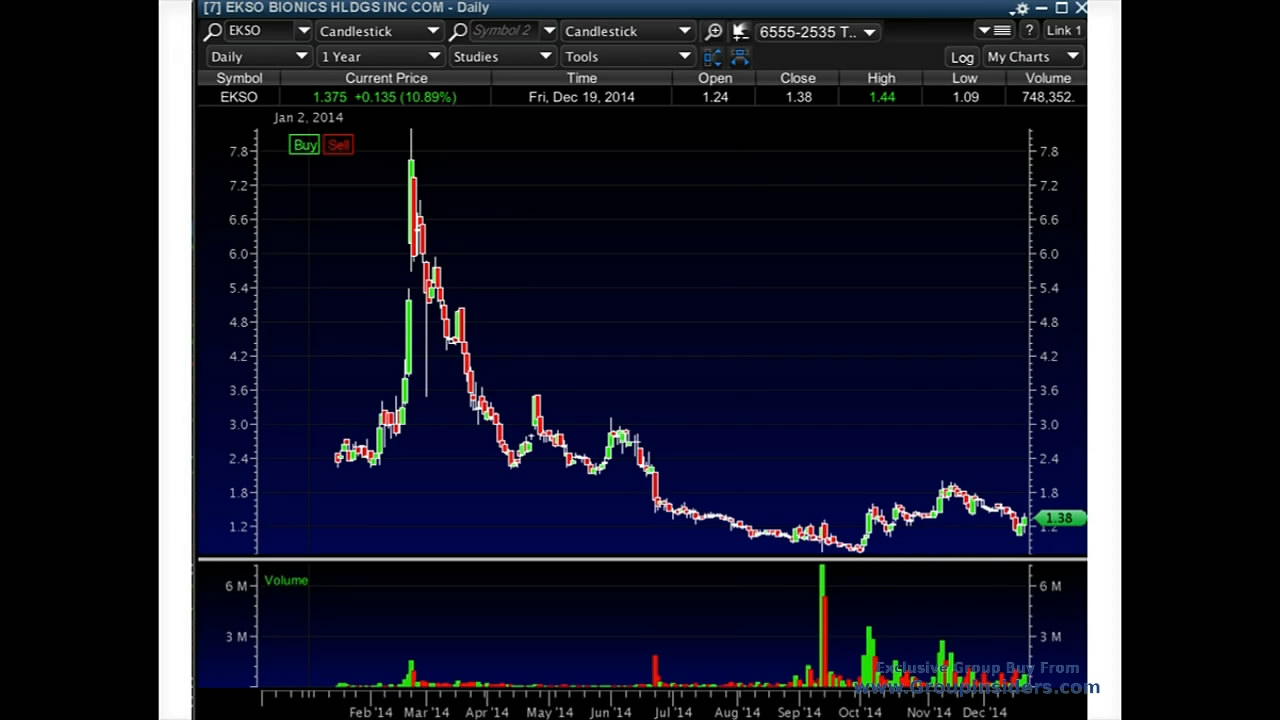
Task: Open the Studies dropdown
Action: pos(502,57)
